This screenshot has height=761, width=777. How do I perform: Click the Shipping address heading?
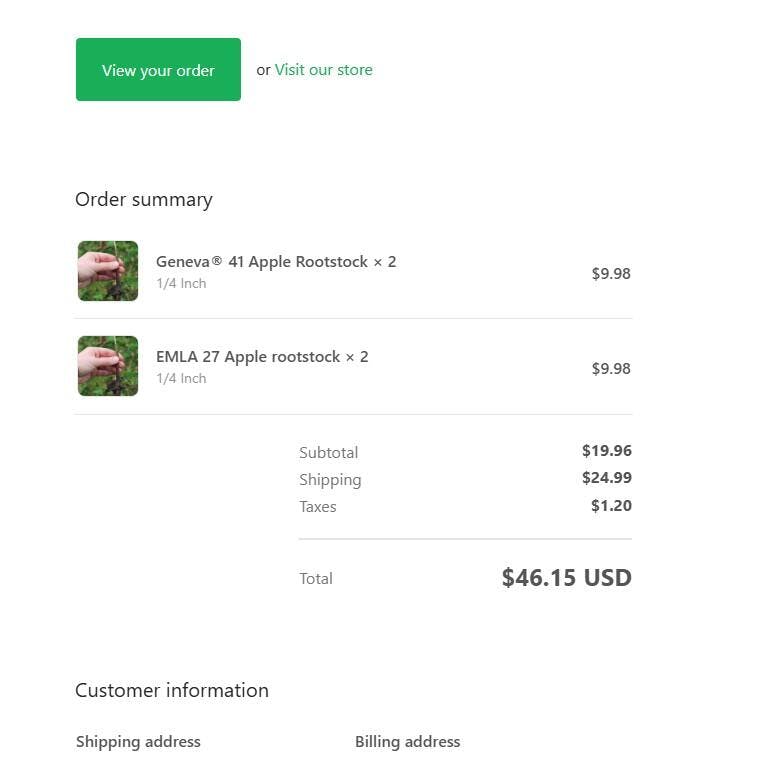click(138, 742)
